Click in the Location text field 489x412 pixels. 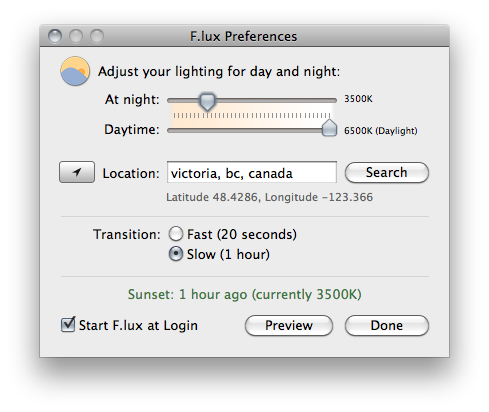pos(252,172)
